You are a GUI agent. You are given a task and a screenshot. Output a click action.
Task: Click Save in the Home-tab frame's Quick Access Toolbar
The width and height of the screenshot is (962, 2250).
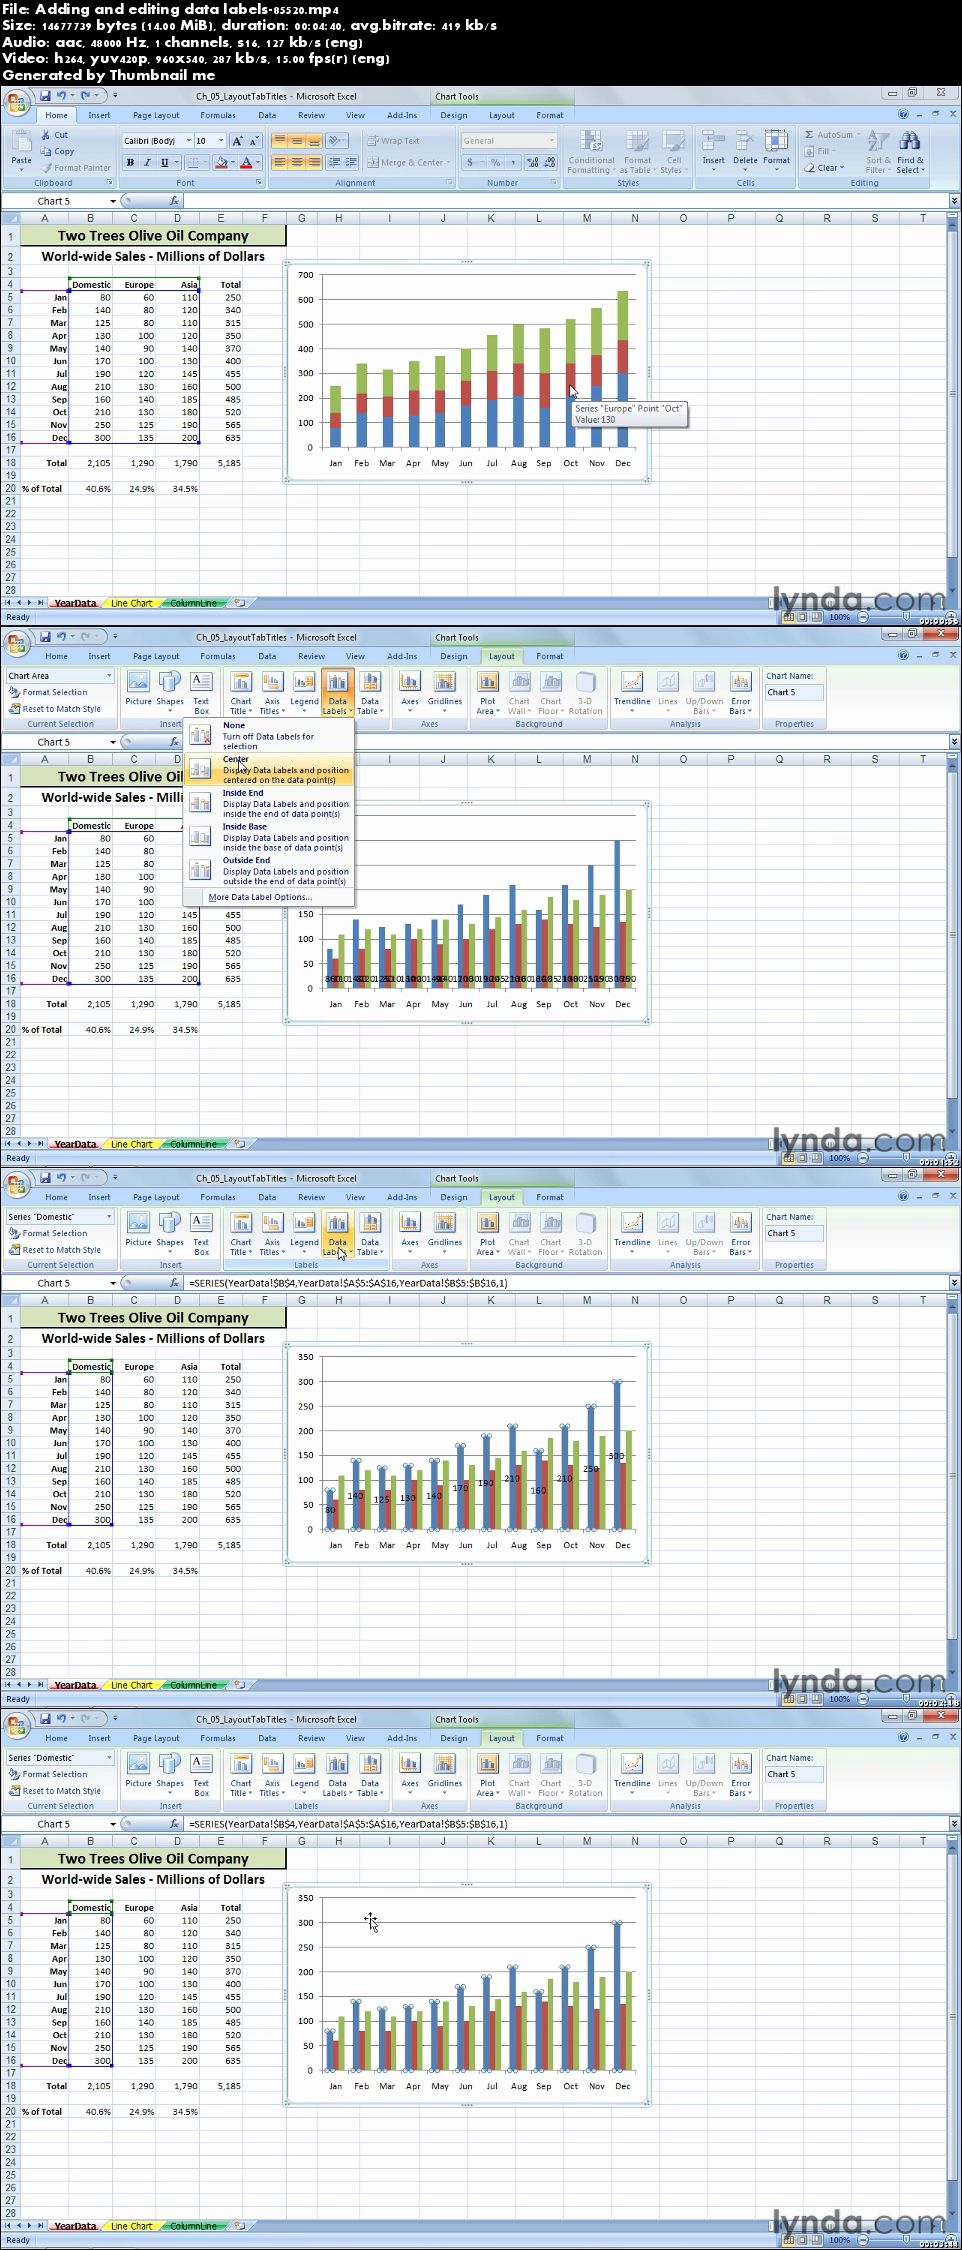pyautogui.click(x=45, y=96)
